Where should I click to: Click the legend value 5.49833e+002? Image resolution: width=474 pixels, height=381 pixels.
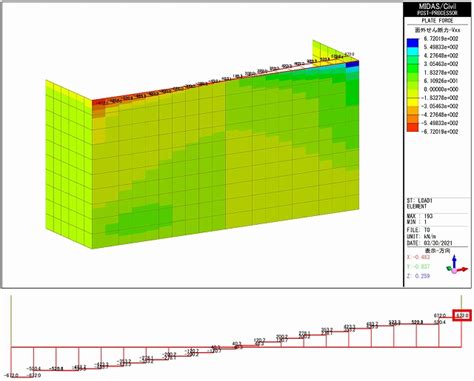click(x=441, y=47)
